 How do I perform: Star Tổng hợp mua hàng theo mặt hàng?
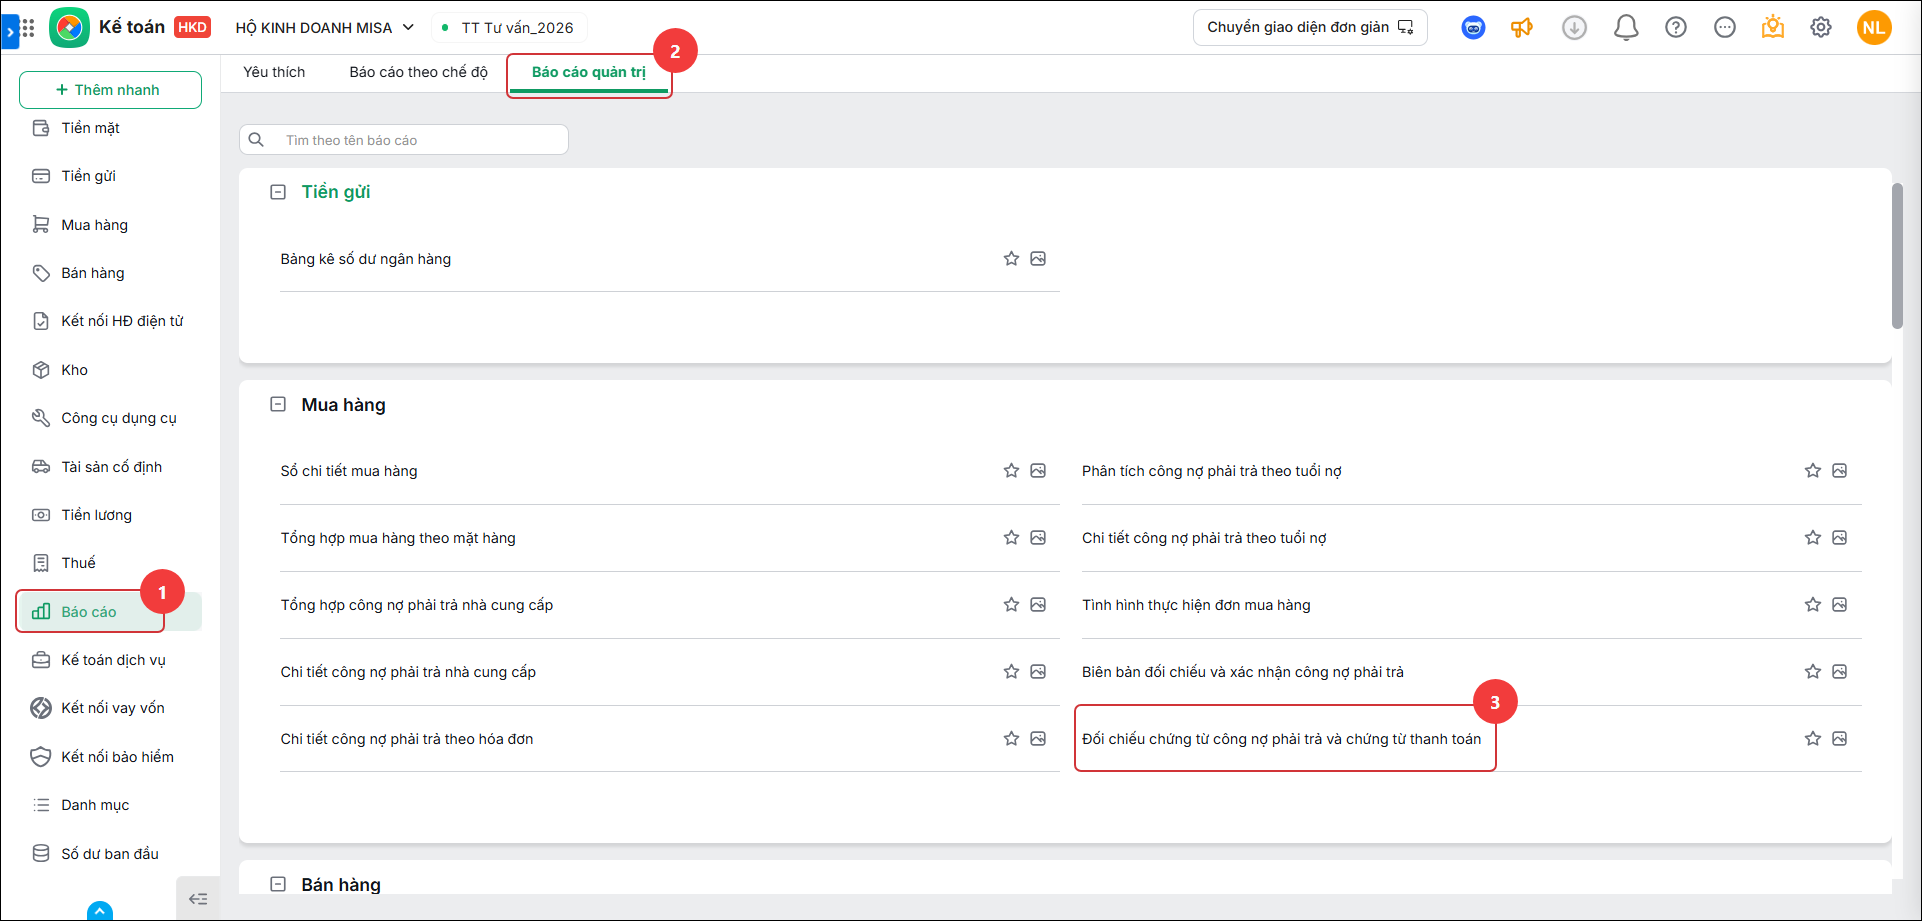click(x=1011, y=538)
